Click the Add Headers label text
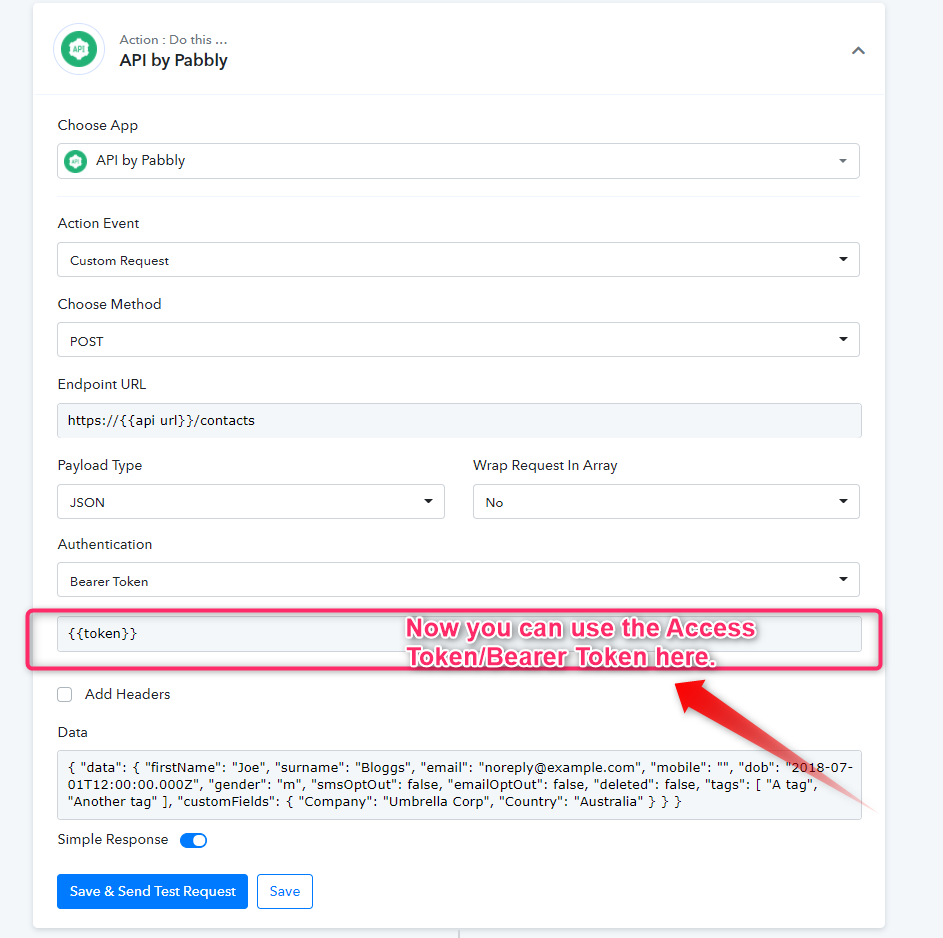 pyautogui.click(x=127, y=694)
